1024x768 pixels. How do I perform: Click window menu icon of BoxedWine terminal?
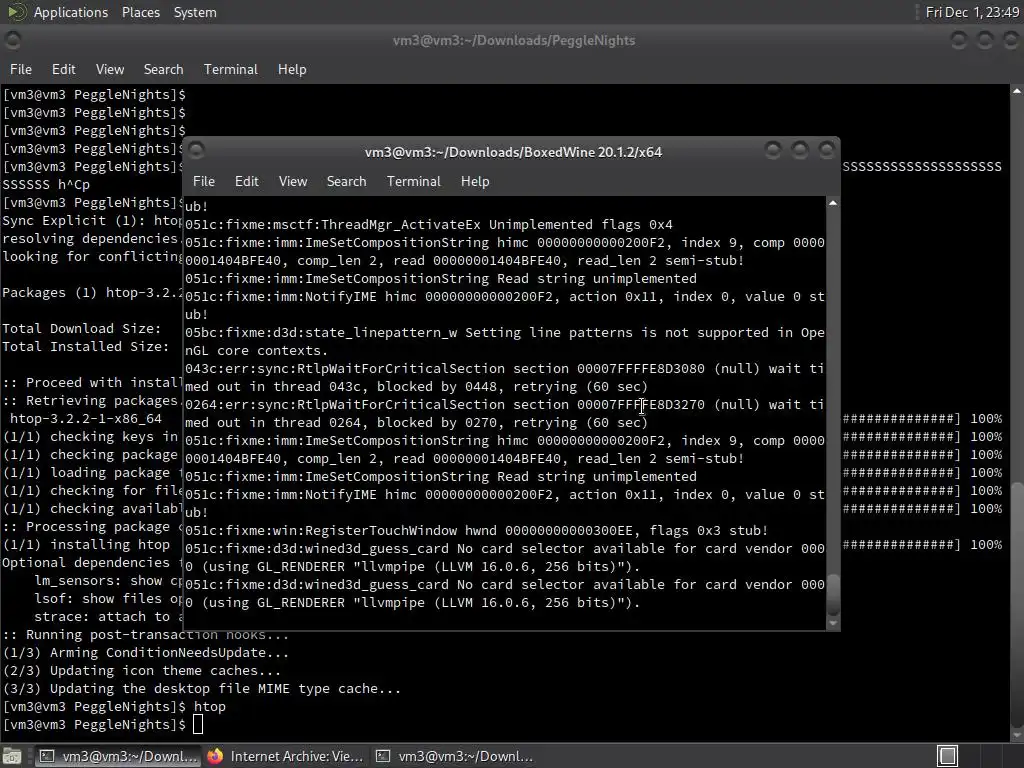[x=197, y=151]
